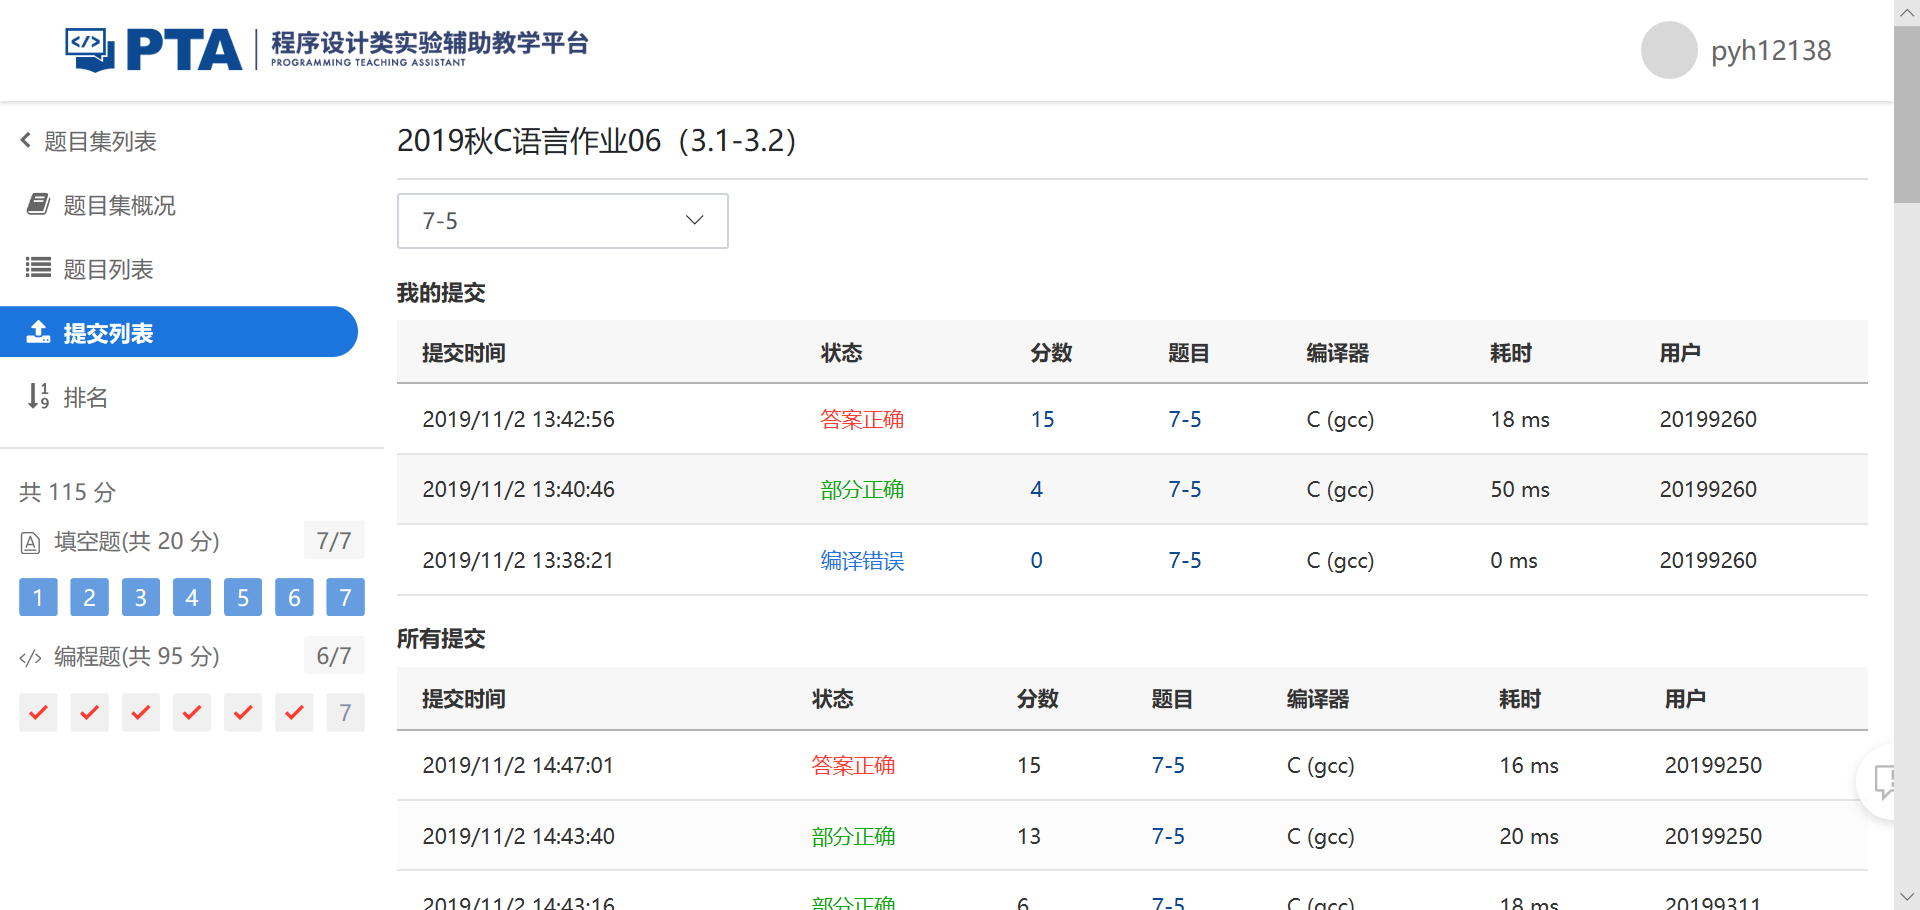Click the 排名 sort icon
This screenshot has width=1920, height=910.
click(38, 396)
